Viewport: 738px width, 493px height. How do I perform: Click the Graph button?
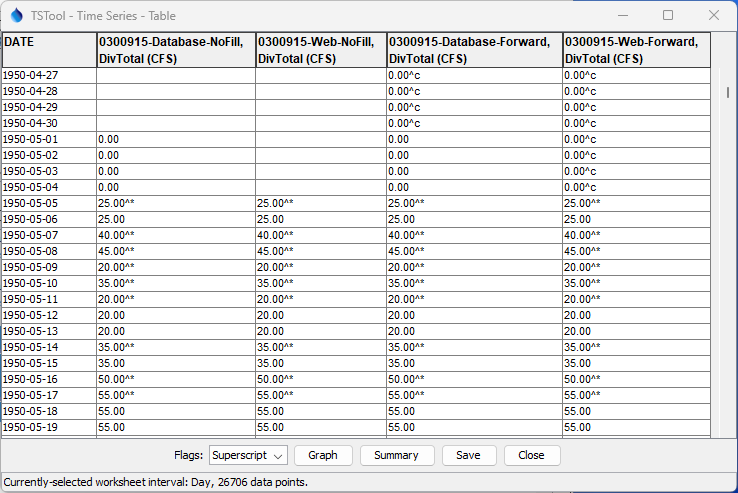point(323,455)
